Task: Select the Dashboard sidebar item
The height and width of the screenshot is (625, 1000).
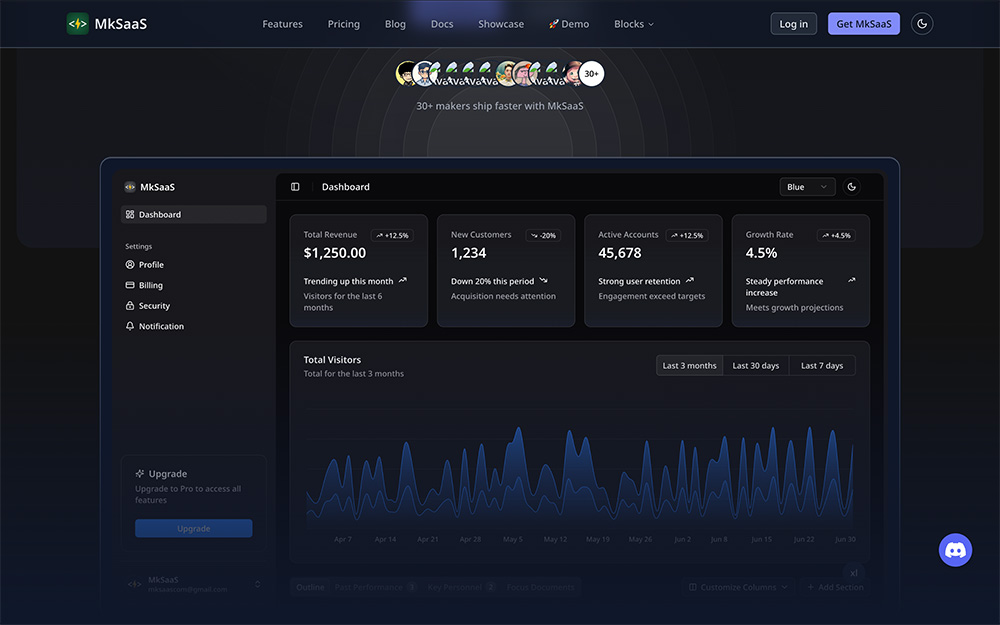Action: tap(193, 214)
